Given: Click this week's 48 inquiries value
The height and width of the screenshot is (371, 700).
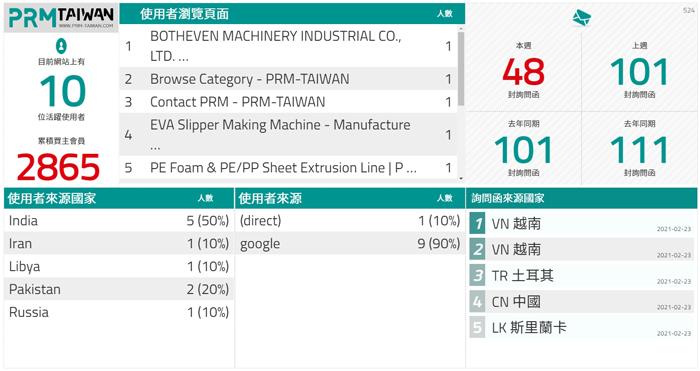Looking at the screenshot, I should tap(523, 71).
